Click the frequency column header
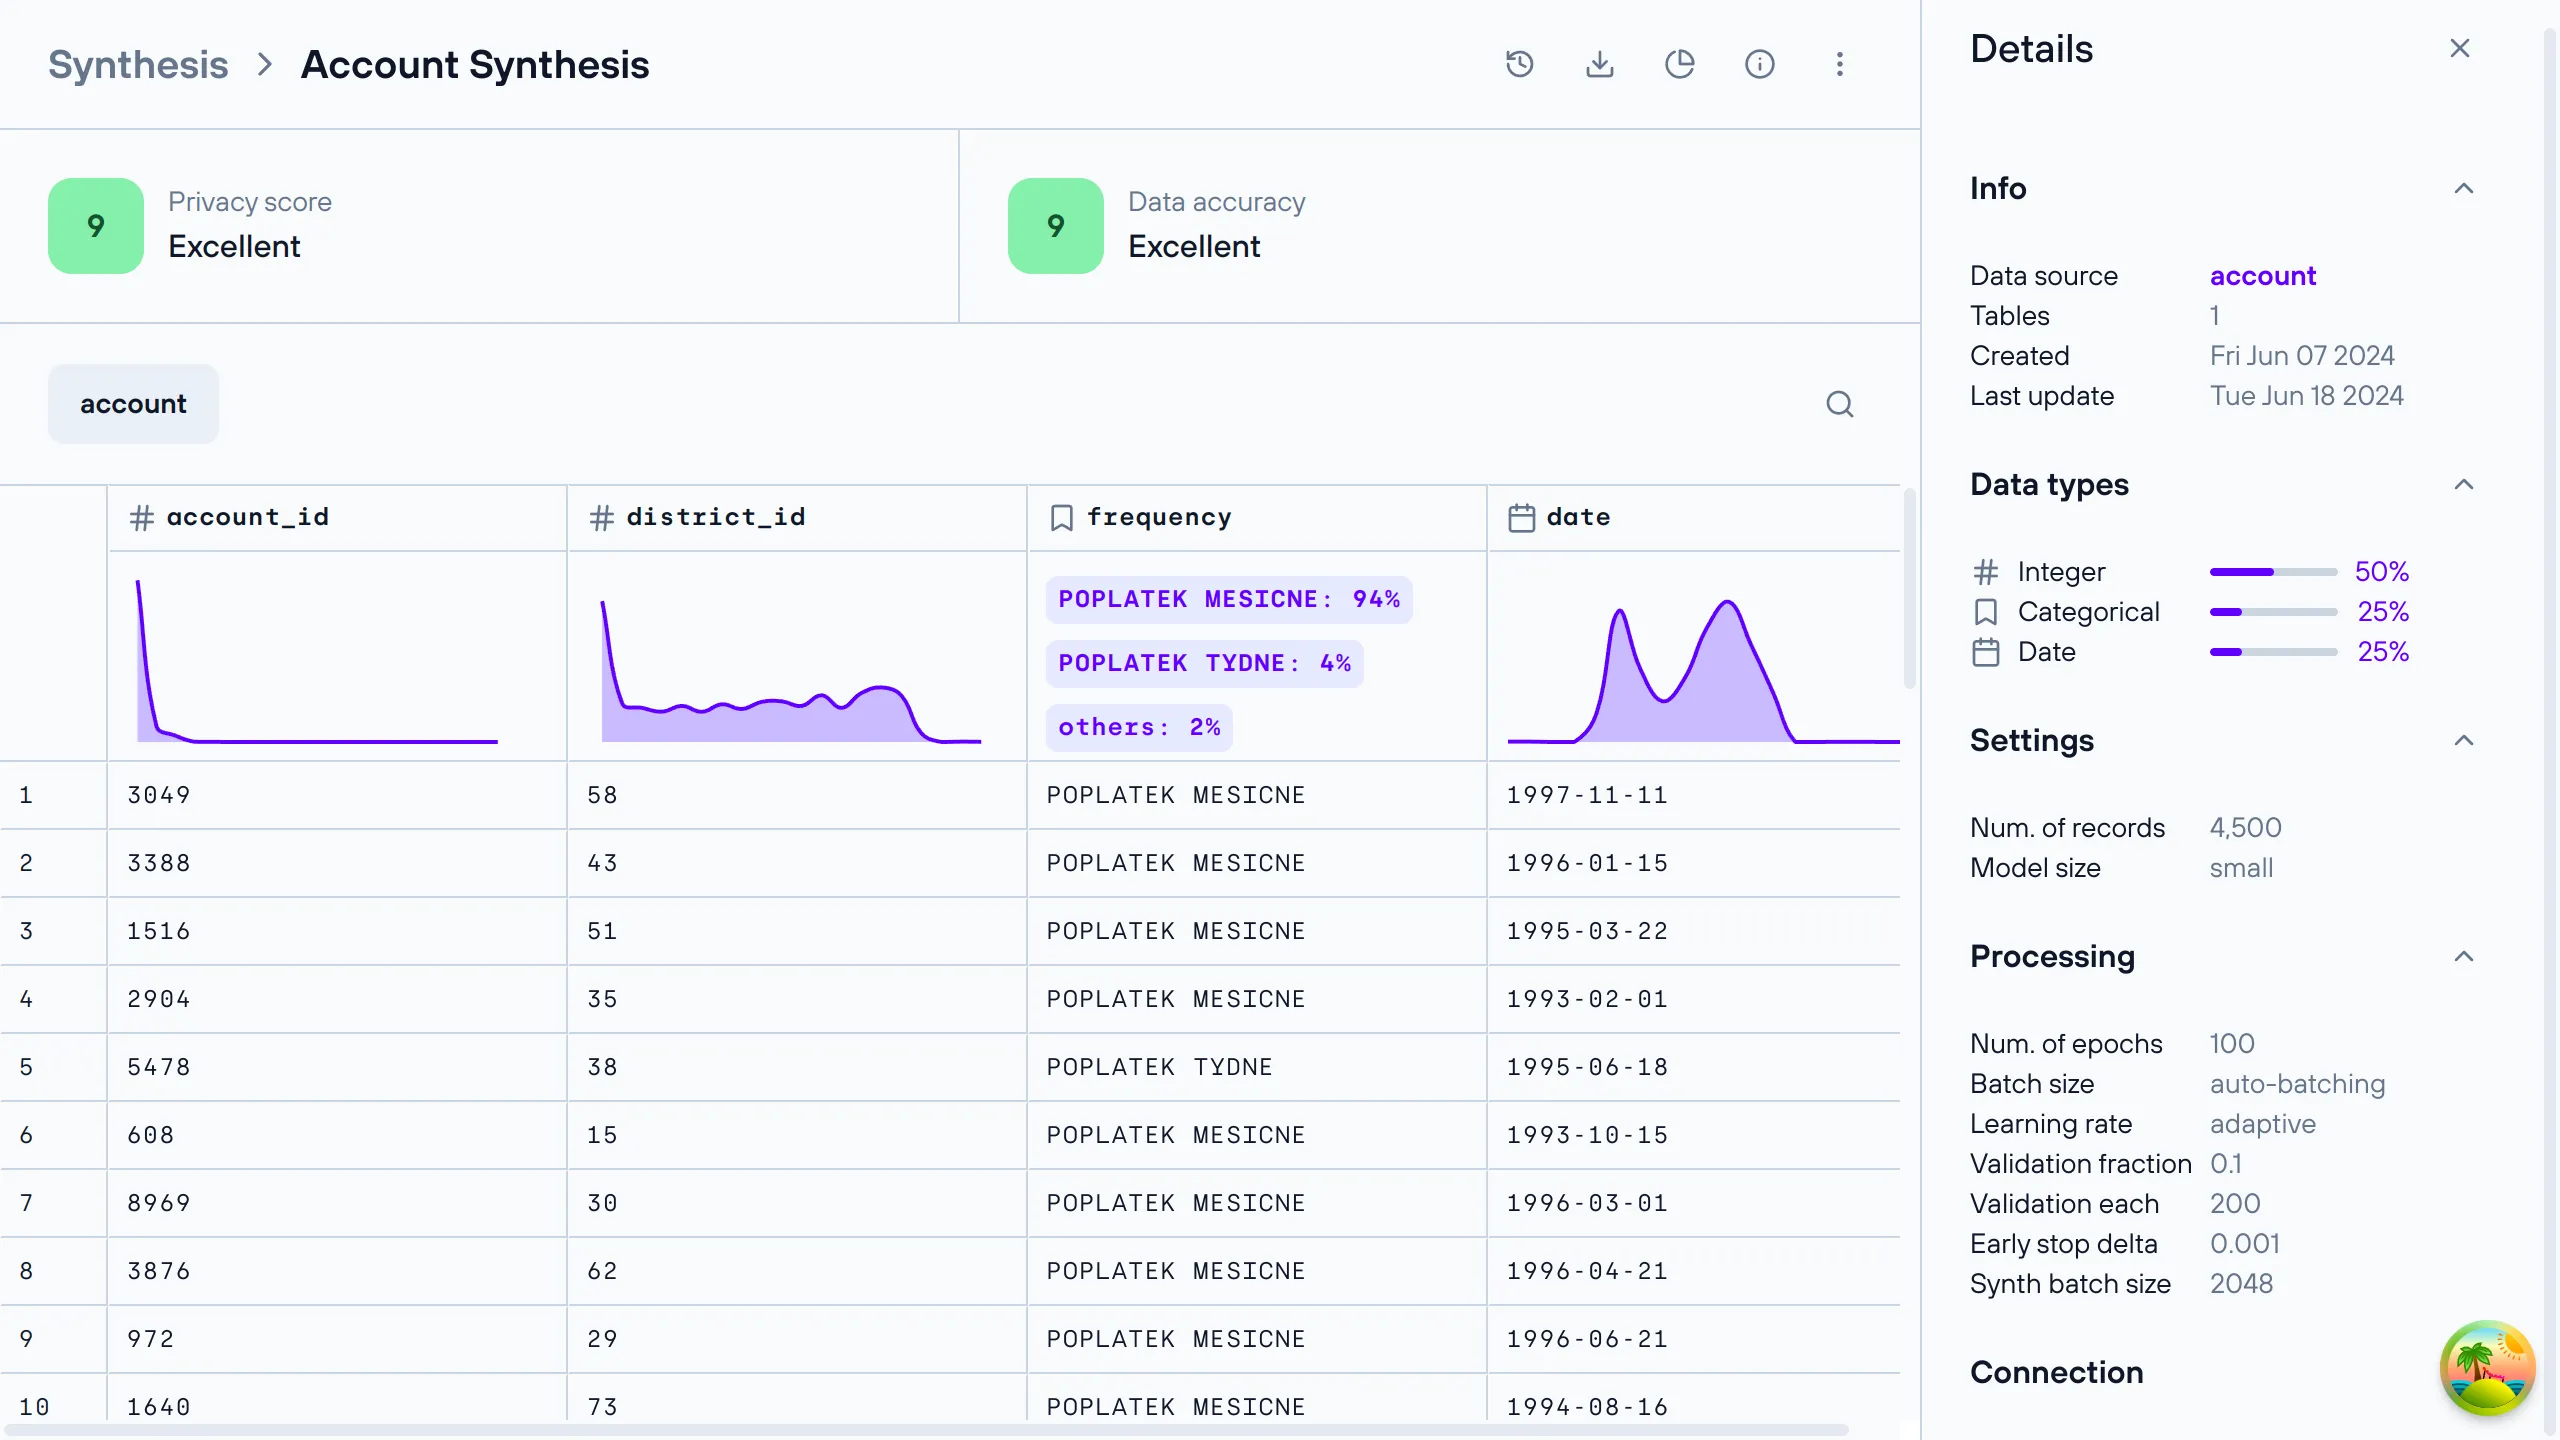2560x1440 pixels. [x=1257, y=518]
